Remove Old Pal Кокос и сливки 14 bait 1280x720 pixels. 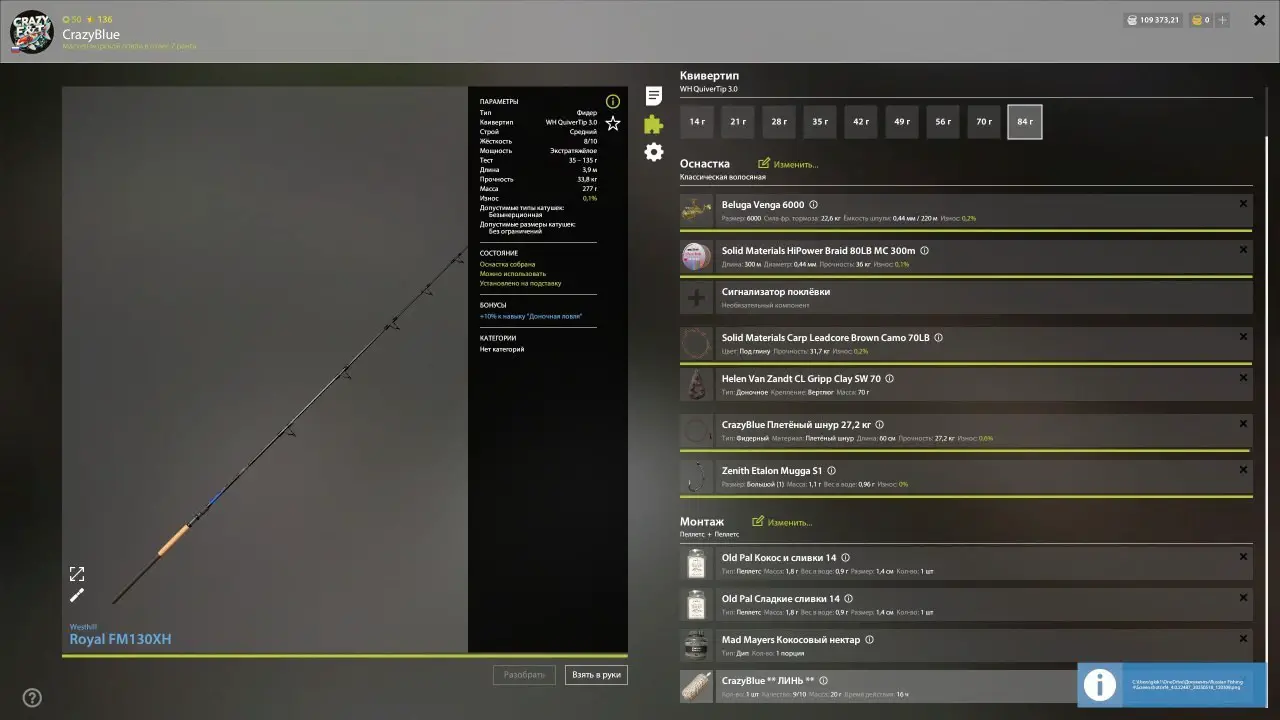pos(1243,557)
